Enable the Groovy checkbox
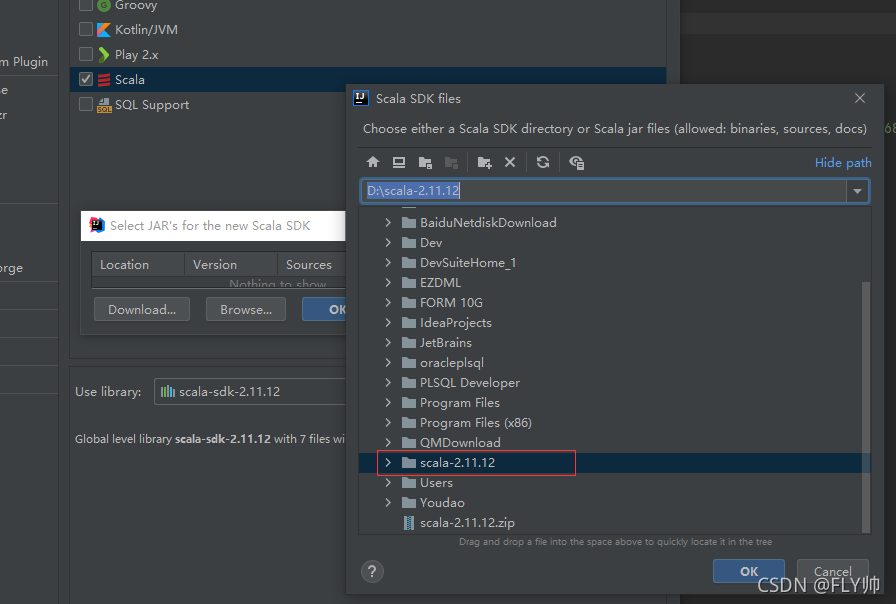This screenshot has width=896, height=604. 86,5
